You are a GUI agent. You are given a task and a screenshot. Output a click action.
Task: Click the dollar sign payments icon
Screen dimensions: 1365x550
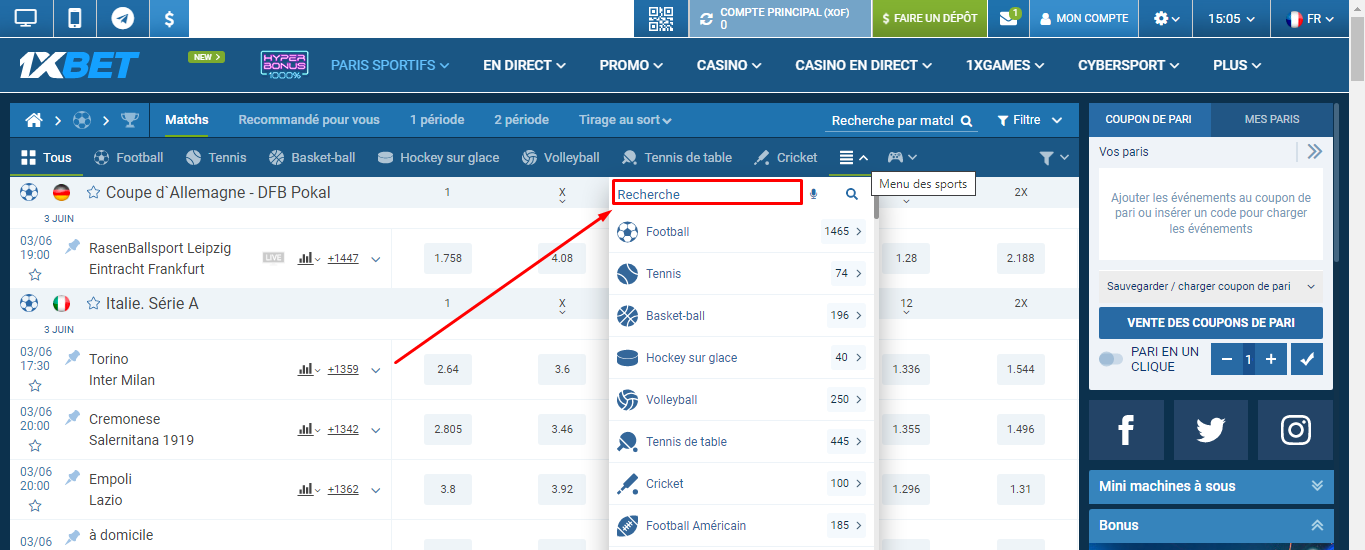coord(170,18)
